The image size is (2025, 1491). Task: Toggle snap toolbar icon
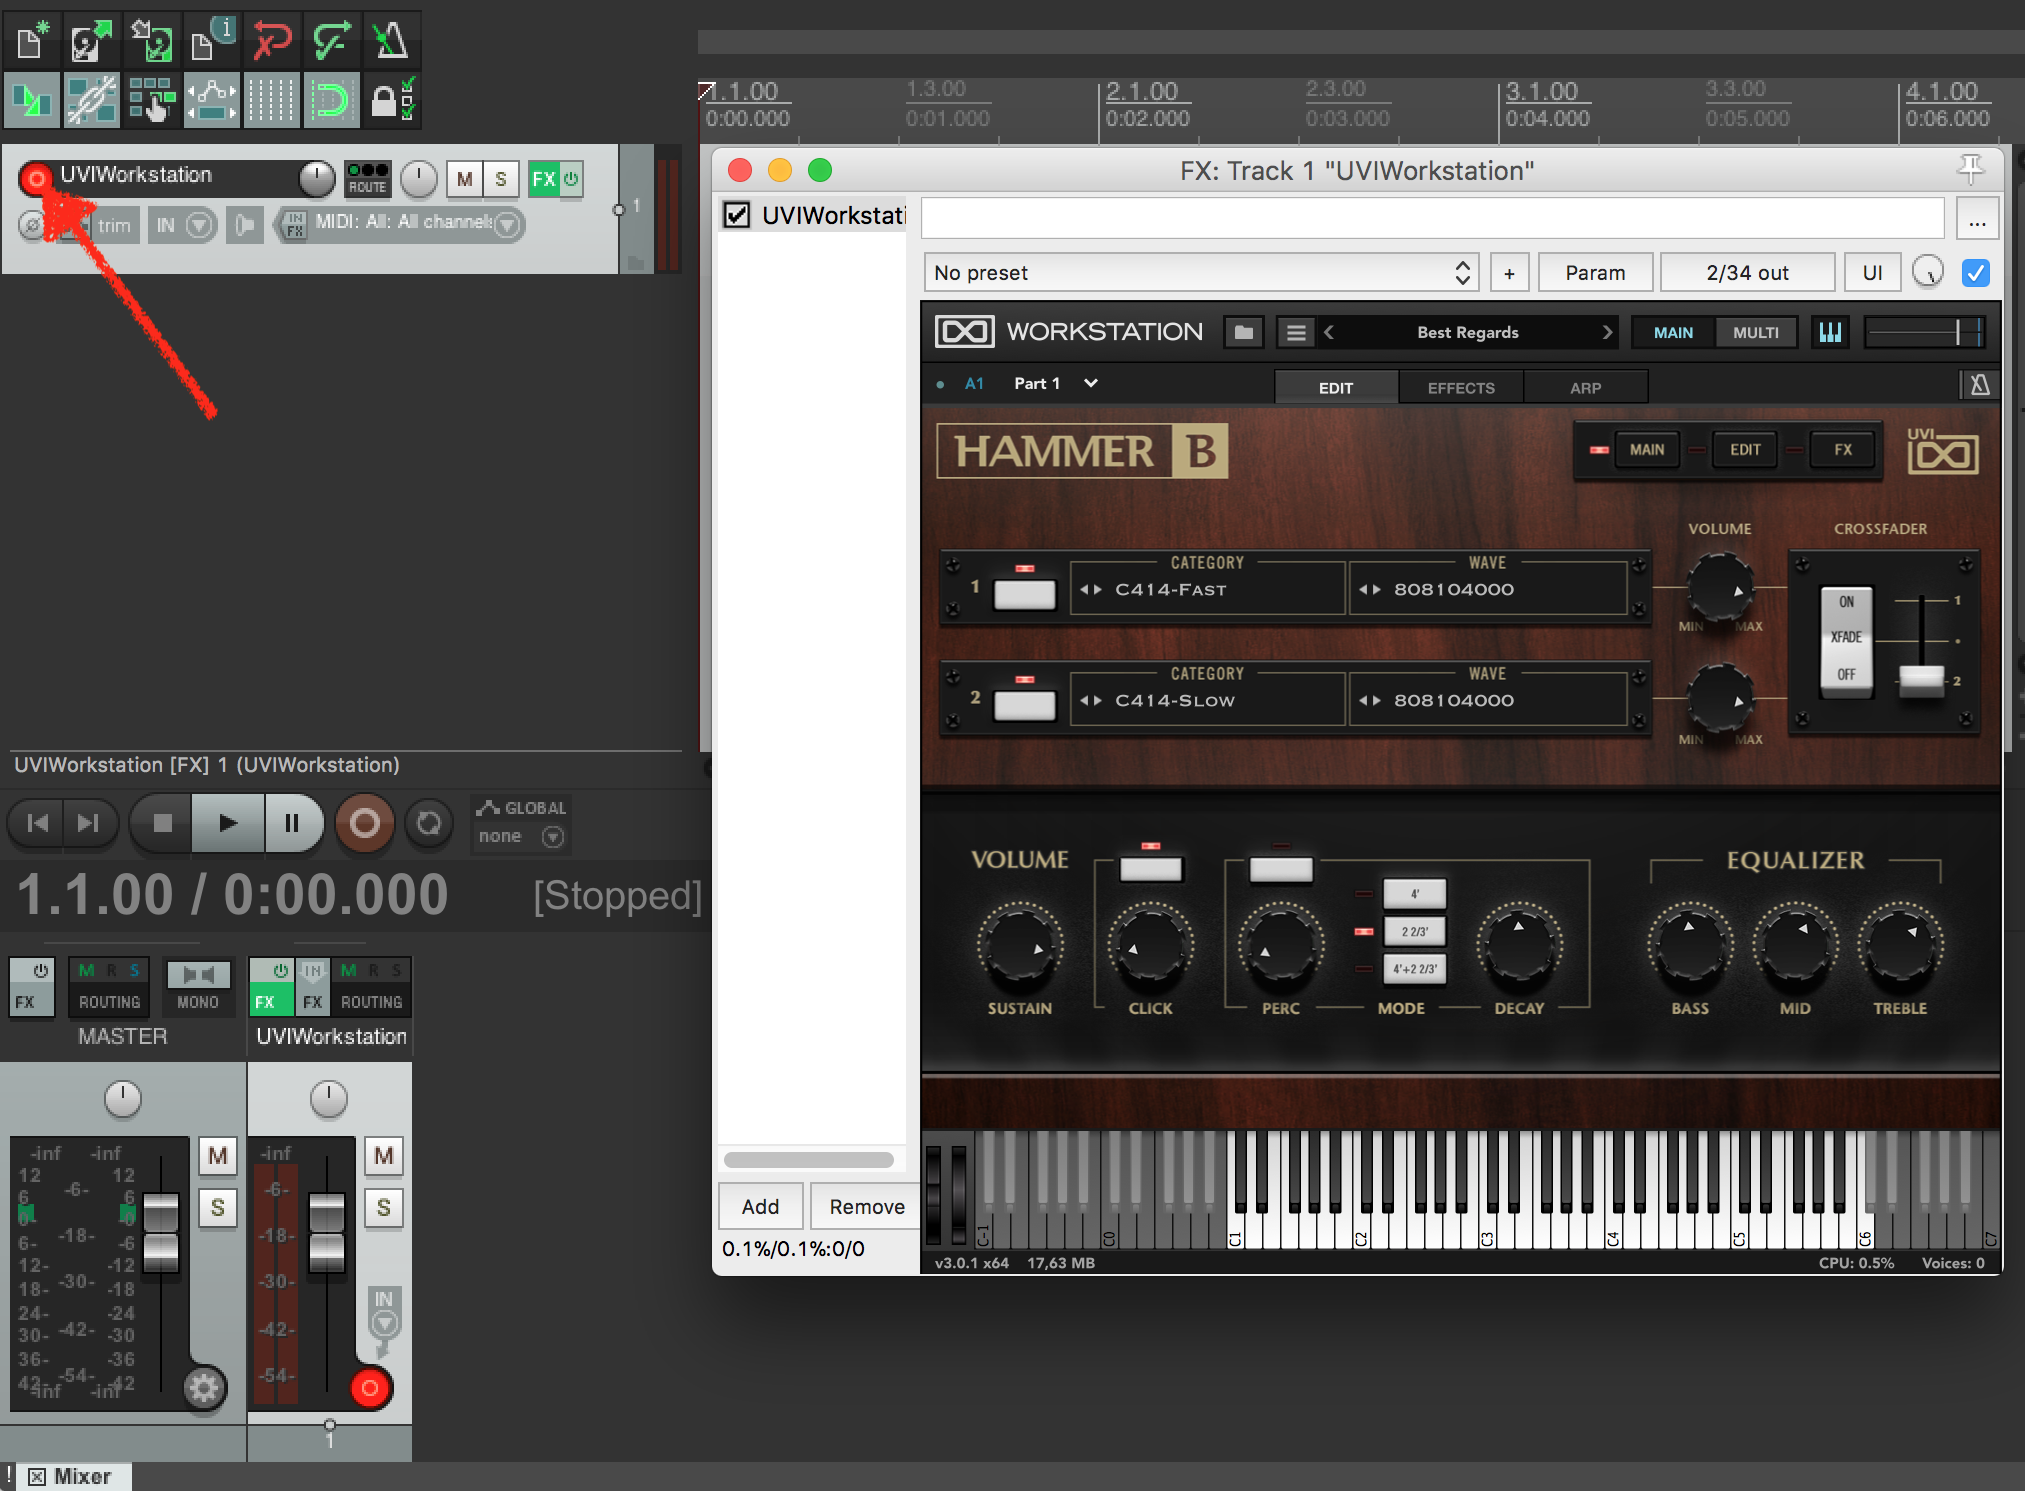pos(331,100)
